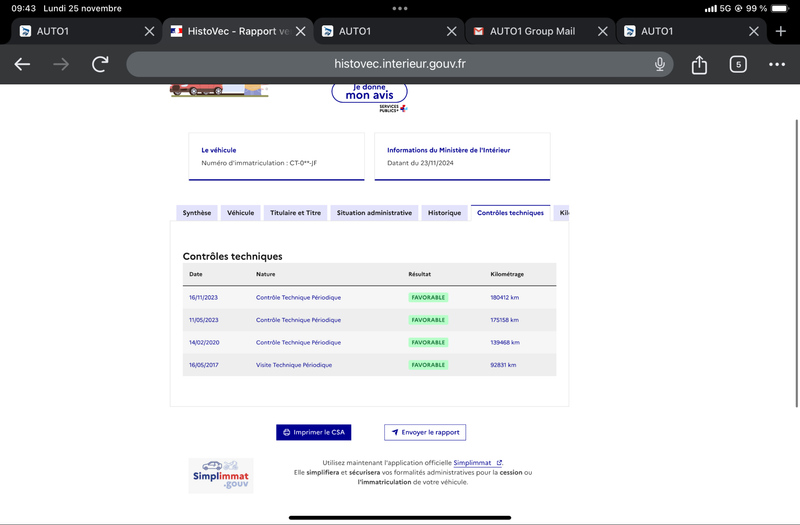Screen dimensions: 800x525
Task: Tap the browser back arrow
Action: (22, 64)
